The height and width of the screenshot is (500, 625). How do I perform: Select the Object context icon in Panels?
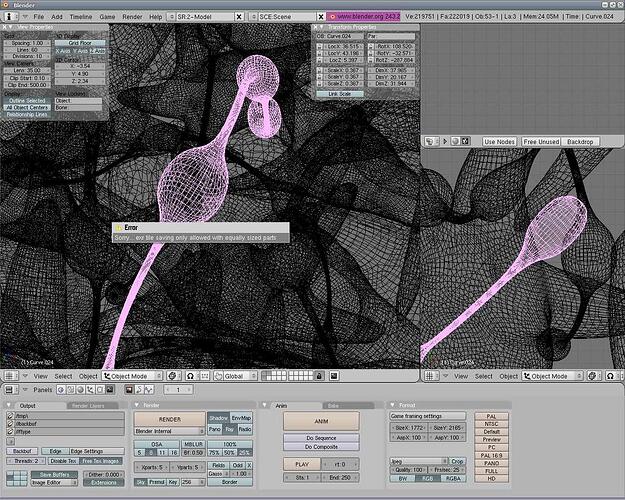(90, 390)
